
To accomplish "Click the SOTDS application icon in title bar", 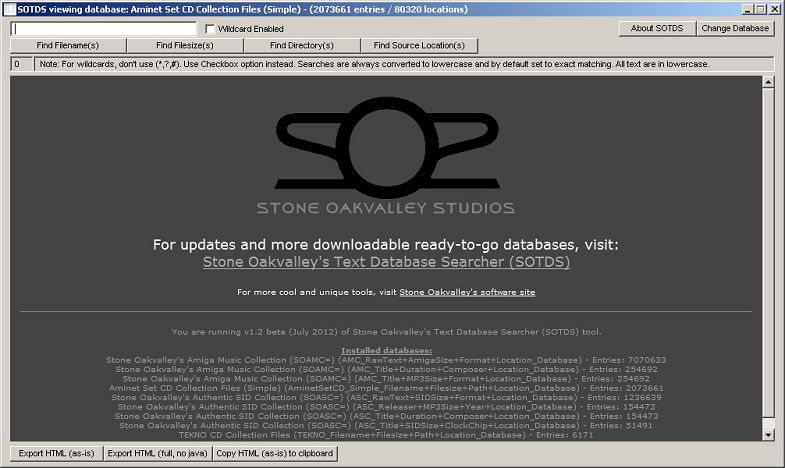I will [x=9, y=8].
